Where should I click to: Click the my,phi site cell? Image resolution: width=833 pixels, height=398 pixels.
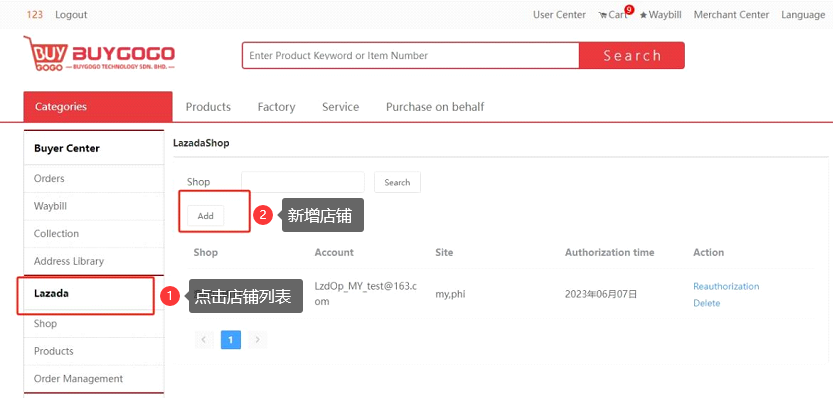click(450, 294)
